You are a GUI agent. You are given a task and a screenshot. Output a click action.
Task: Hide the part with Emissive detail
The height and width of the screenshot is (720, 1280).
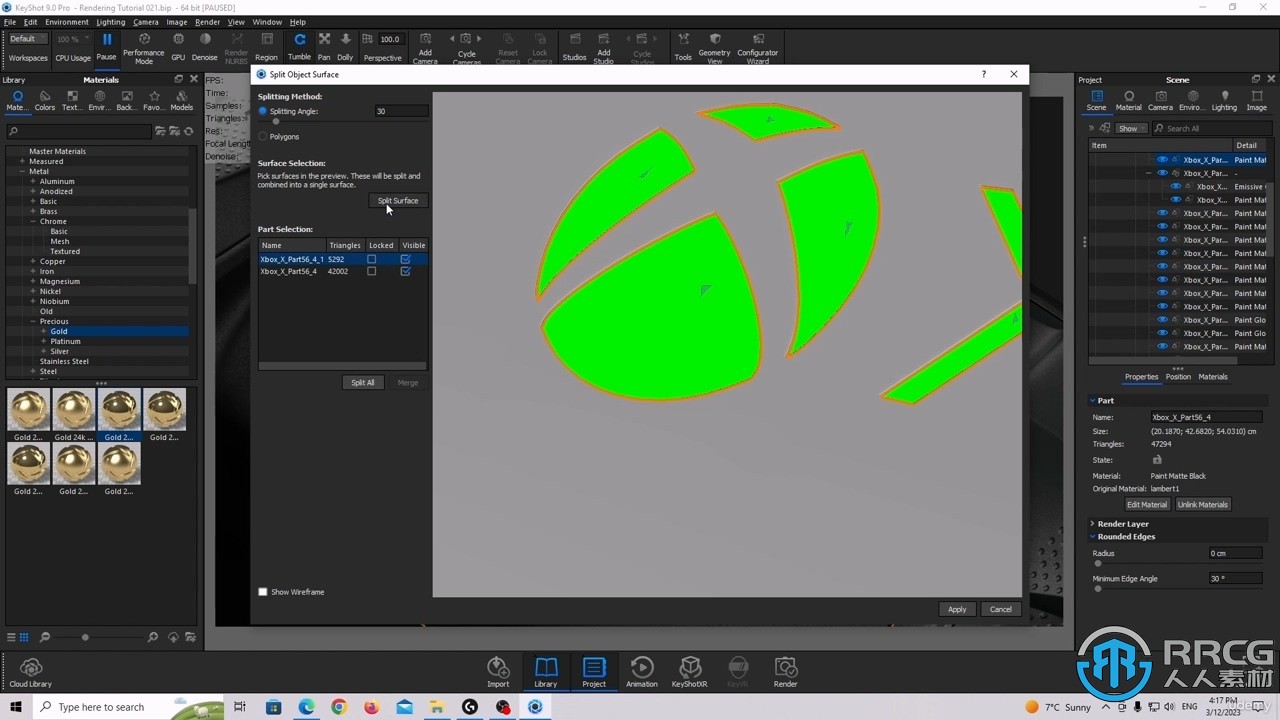pyautogui.click(x=1176, y=186)
